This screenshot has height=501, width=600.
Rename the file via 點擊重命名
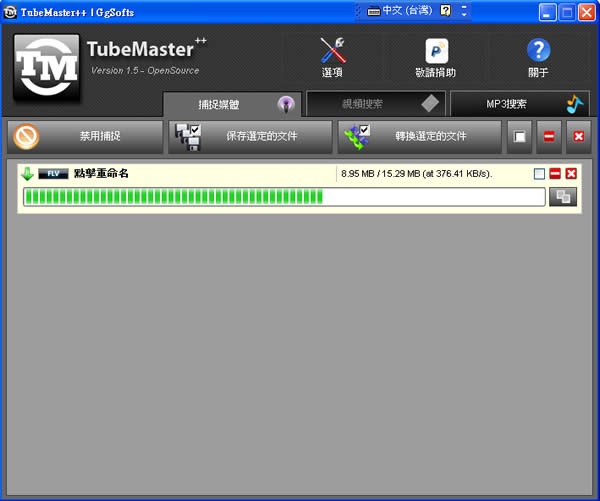click(101, 173)
